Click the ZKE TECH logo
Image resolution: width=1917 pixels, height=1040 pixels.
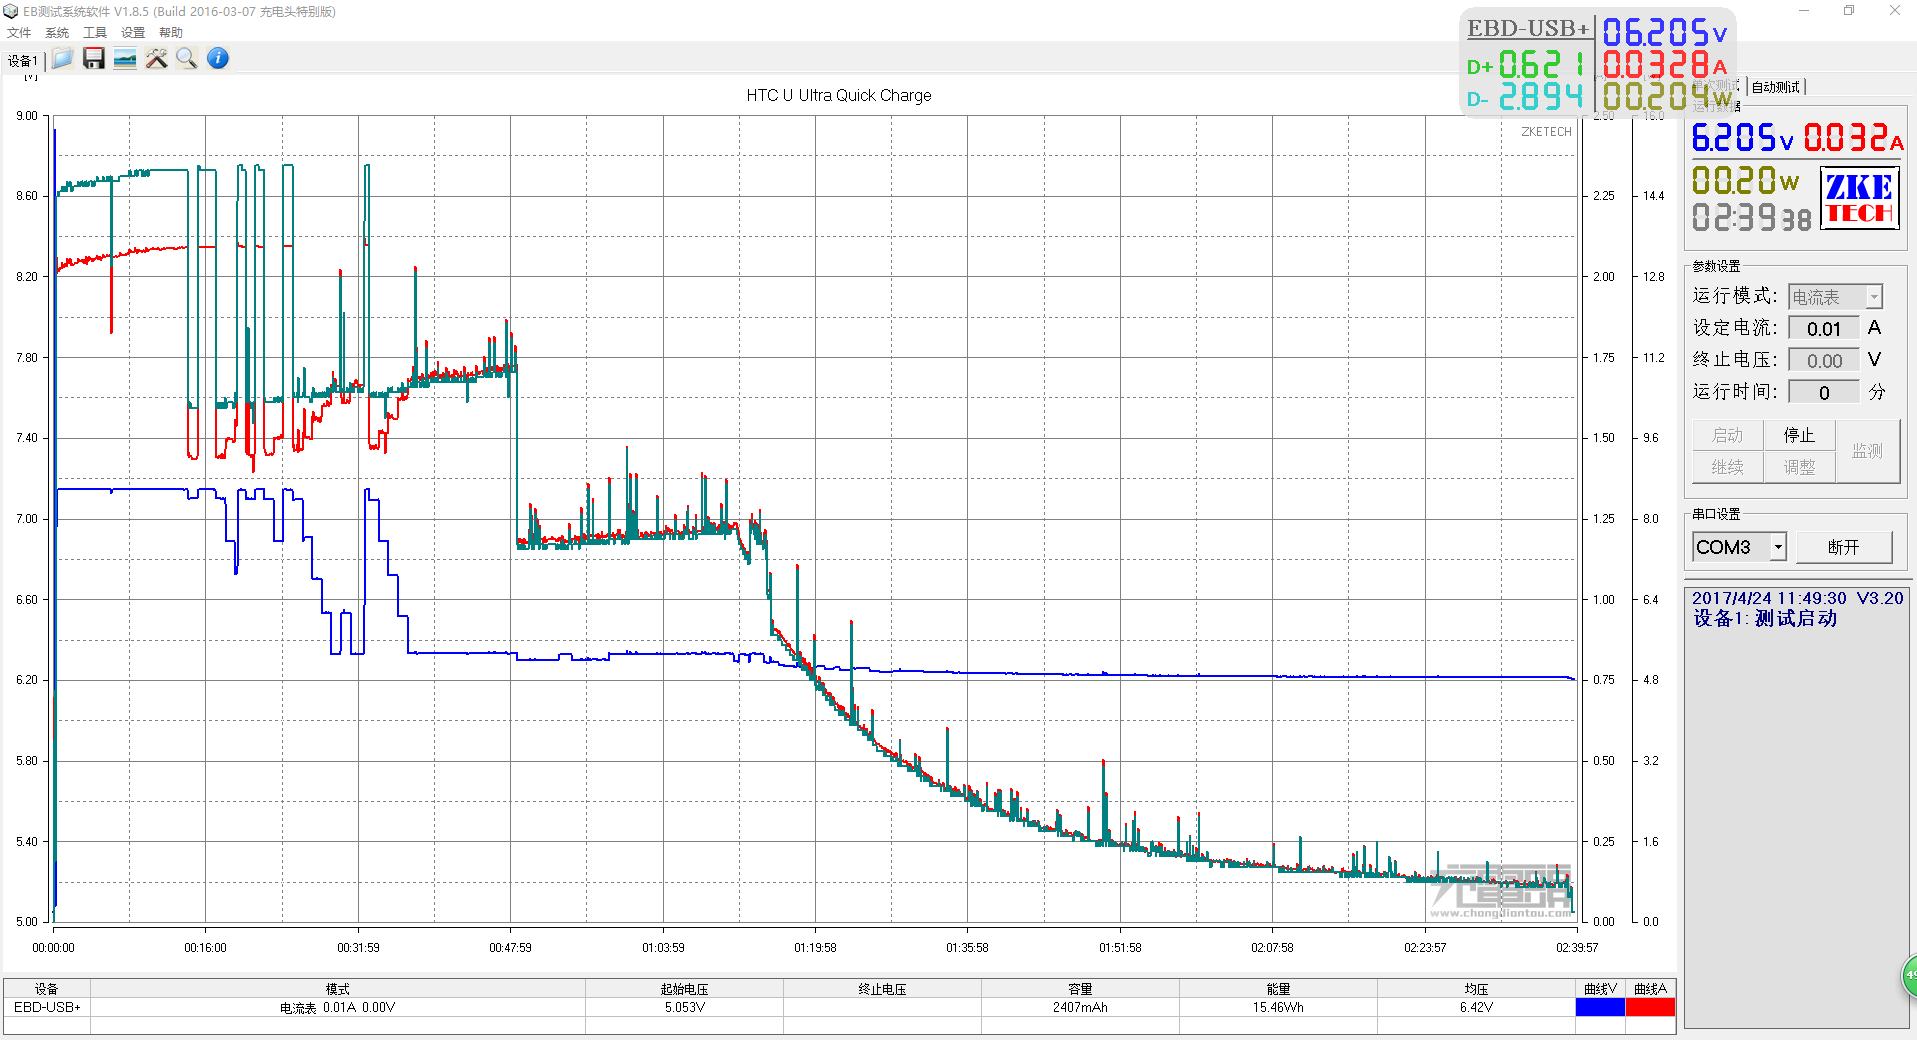coord(1859,198)
